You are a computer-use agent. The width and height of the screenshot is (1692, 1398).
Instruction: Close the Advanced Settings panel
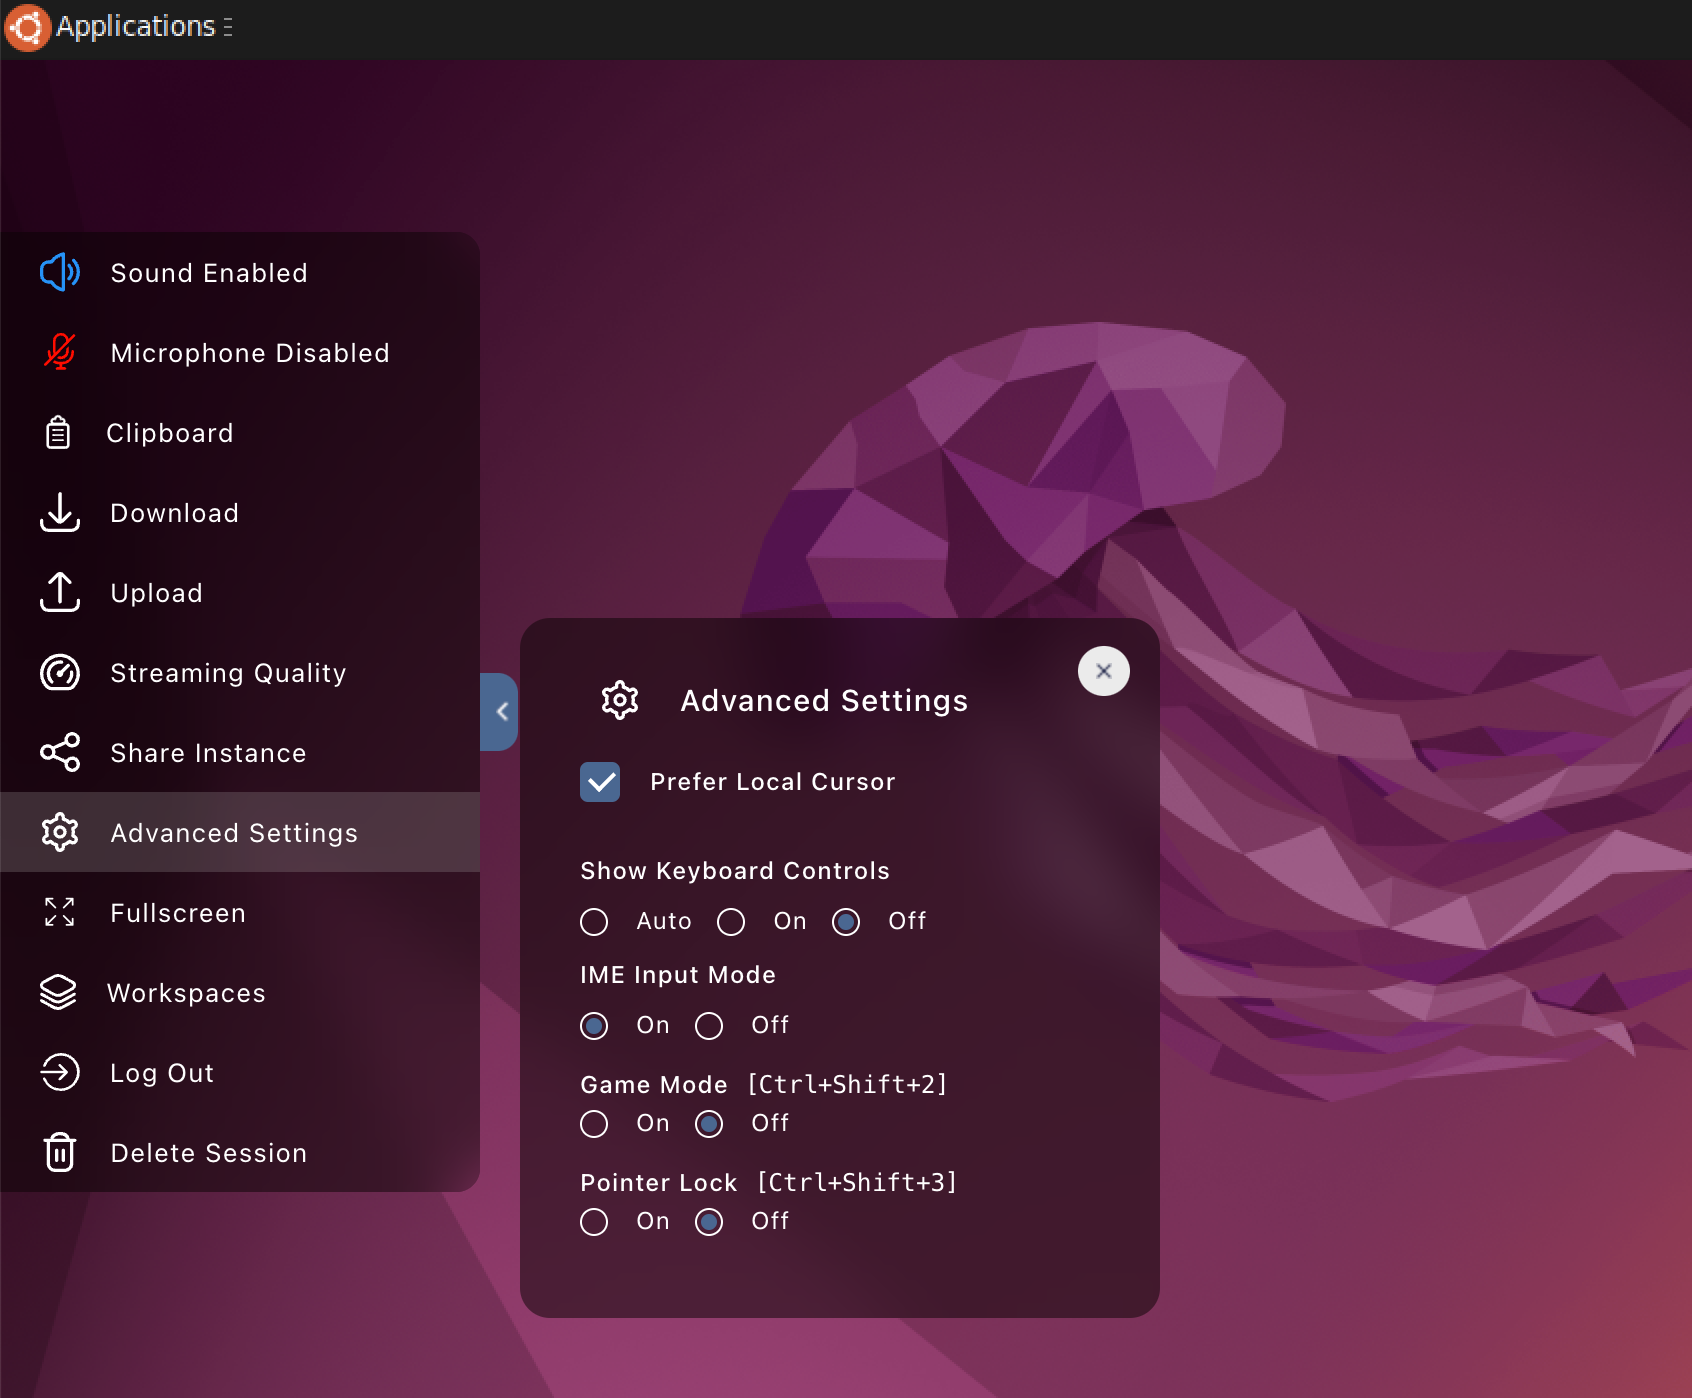[x=1103, y=671]
